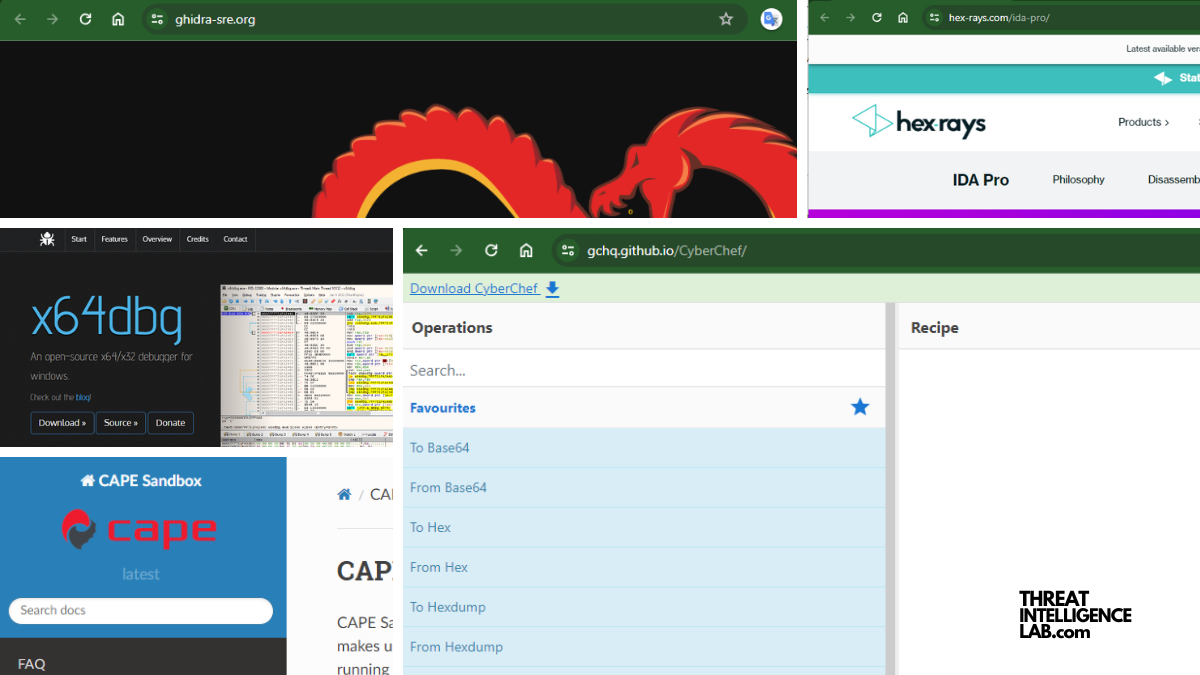The width and height of the screenshot is (1200, 675).
Task: Click the Favourites star icon in CyberChef
Action: pyautogui.click(x=860, y=407)
